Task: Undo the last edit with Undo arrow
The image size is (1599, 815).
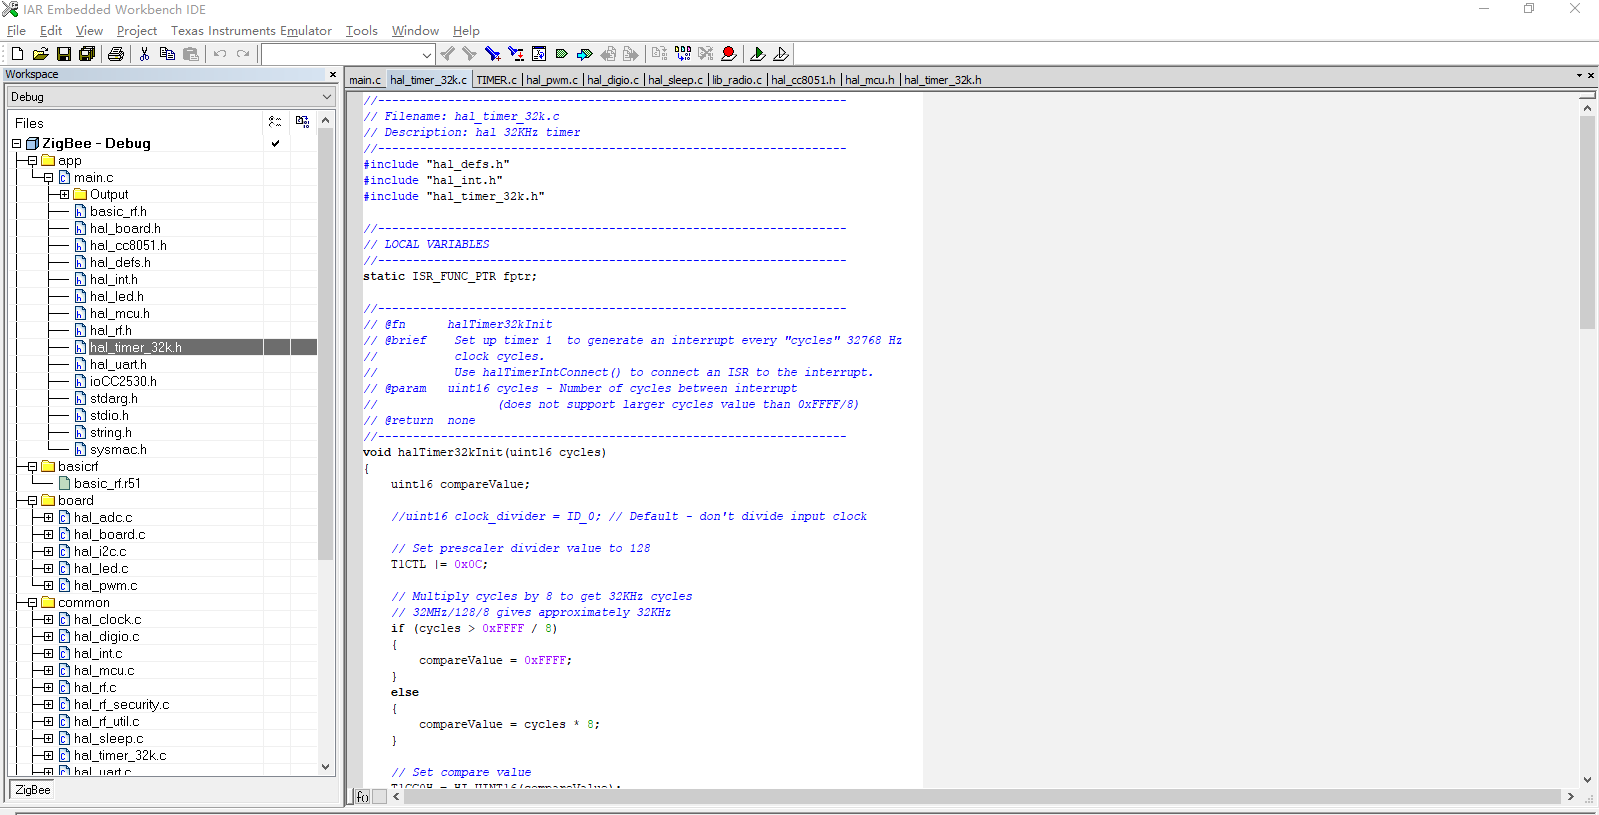Action: point(220,54)
